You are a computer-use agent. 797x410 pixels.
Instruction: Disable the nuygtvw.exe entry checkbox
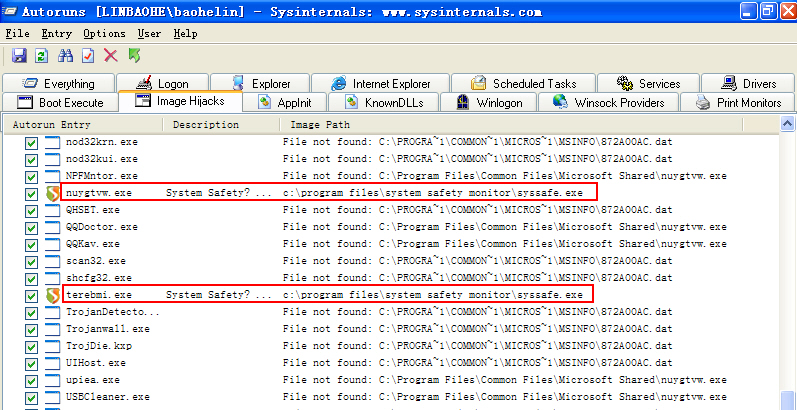(32, 194)
